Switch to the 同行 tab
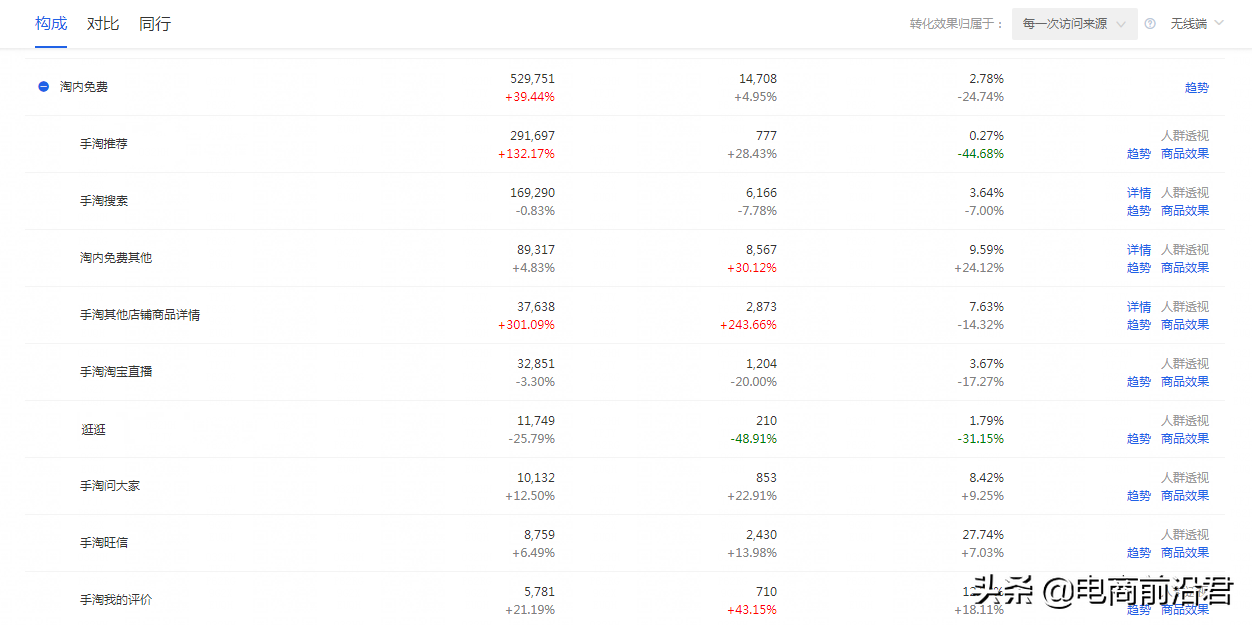The image size is (1252, 625). point(155,23)
